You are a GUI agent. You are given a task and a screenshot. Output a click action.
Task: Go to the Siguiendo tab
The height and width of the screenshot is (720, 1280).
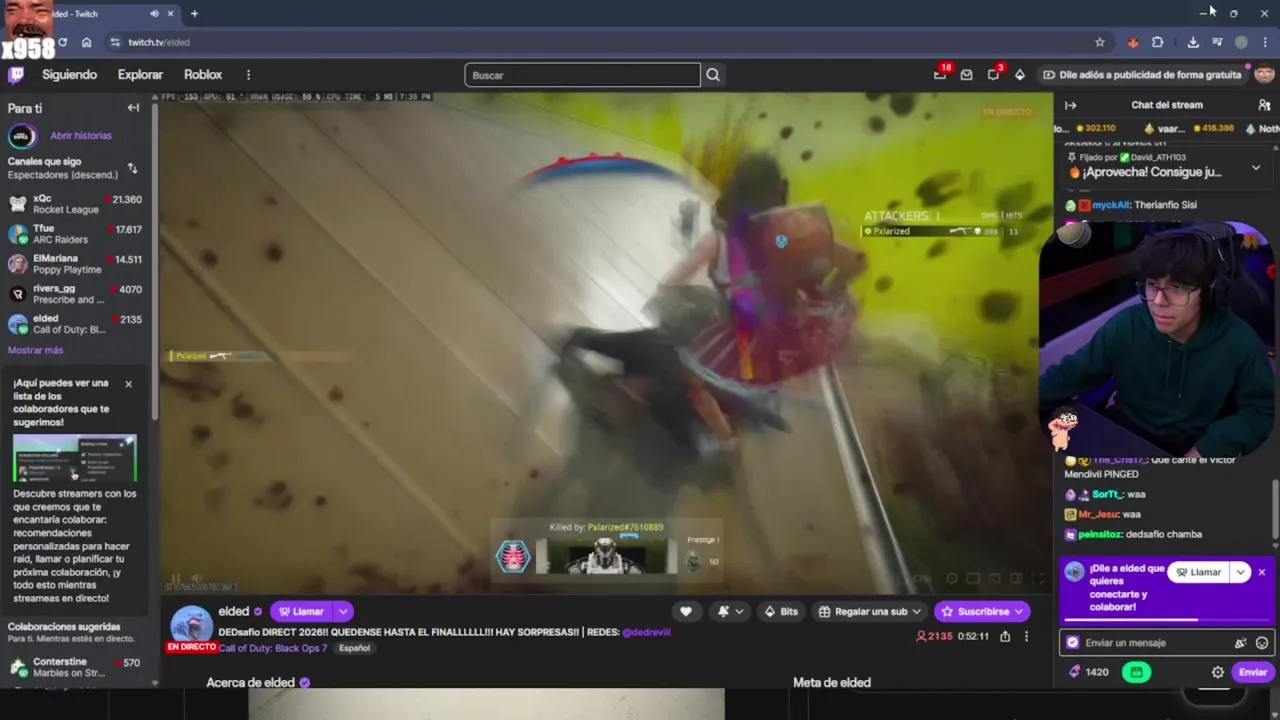(69, 75)
